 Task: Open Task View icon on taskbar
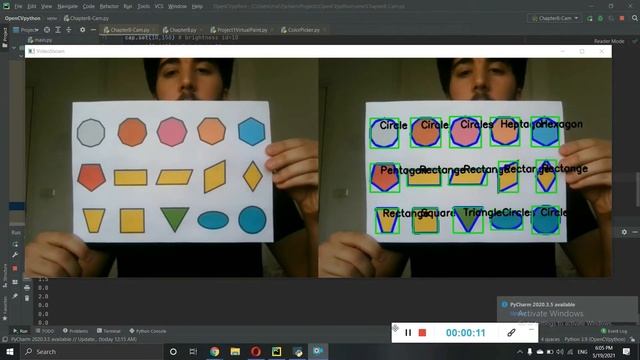pyautogui.click(x=193, y=351)
